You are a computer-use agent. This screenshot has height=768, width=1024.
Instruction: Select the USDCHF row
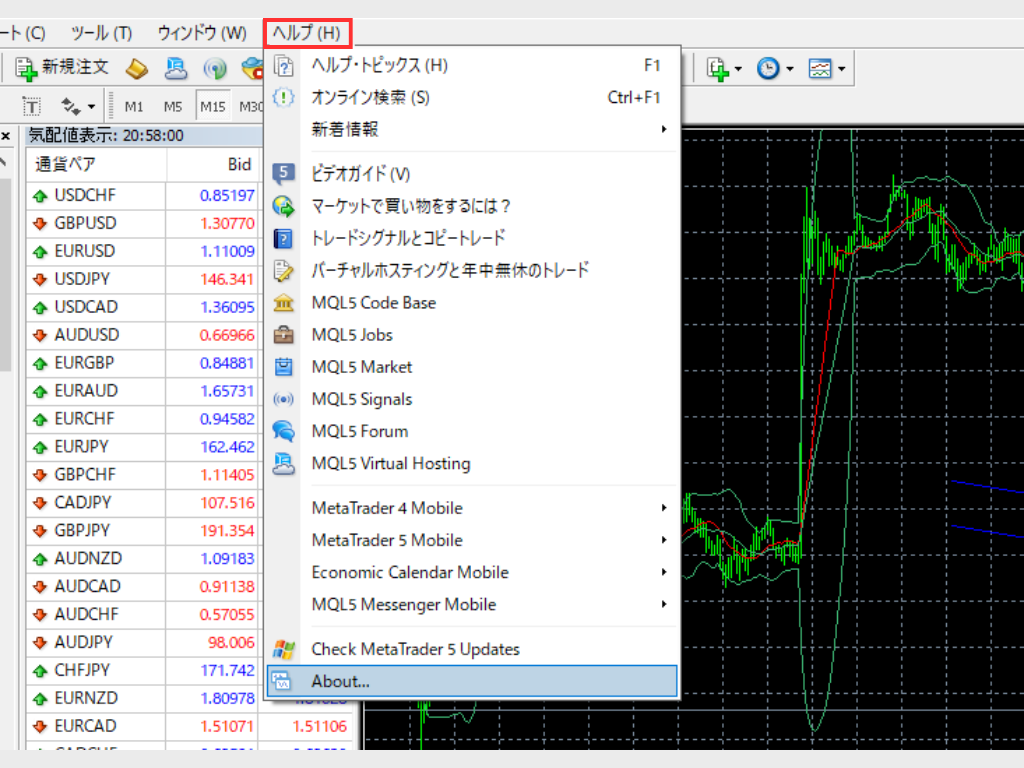point(144,195)
